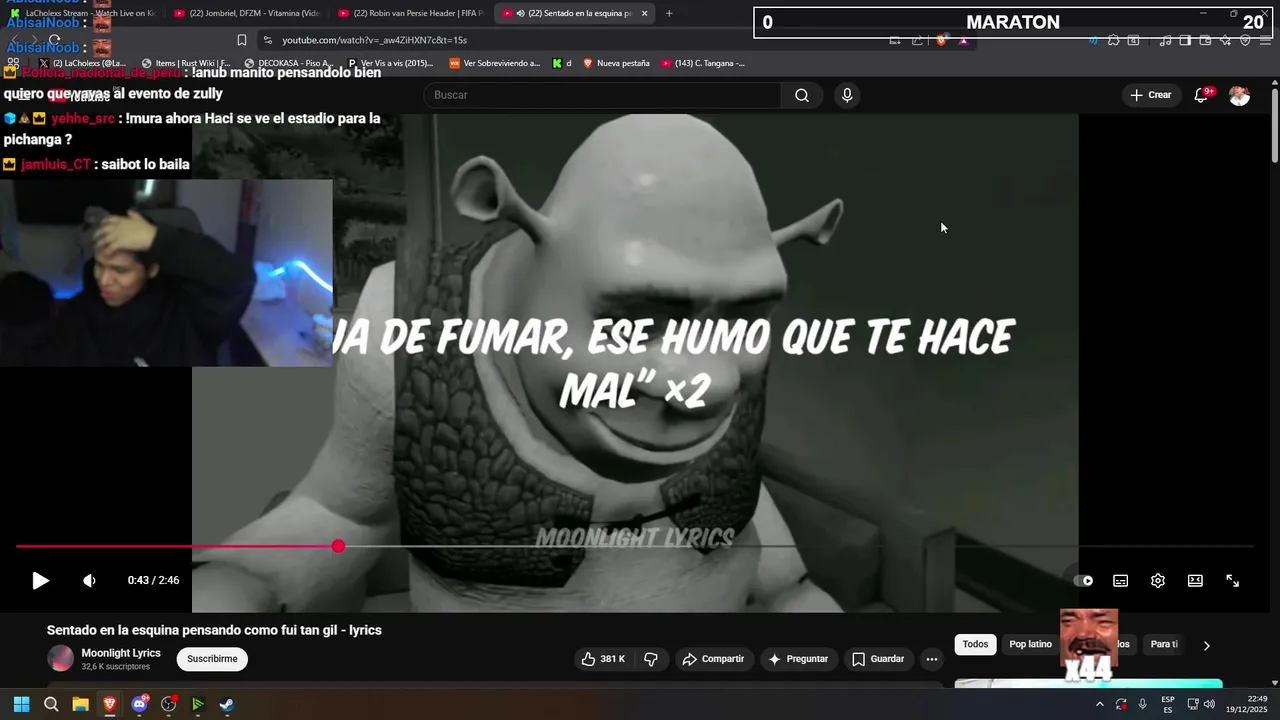Open the Windows Start menu
Image resolution: width=1280 pixels, height=720 pixels.
coord(21,704)
